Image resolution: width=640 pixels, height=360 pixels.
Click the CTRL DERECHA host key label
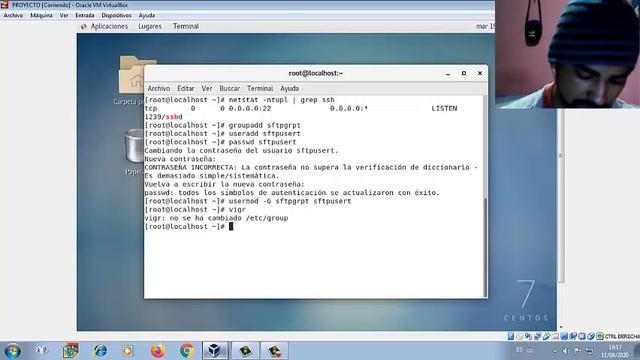tap(622, 336)
